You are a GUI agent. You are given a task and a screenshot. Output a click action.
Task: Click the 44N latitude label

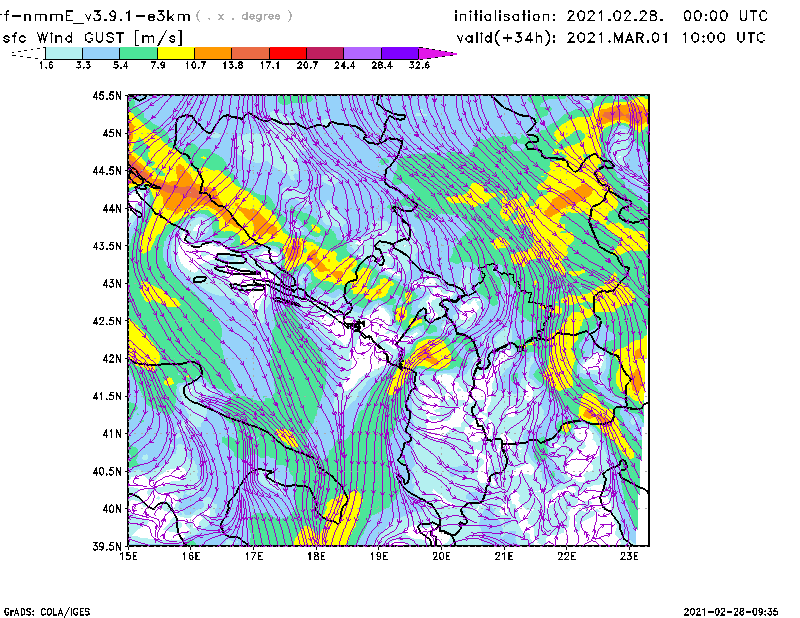point(112,208)
